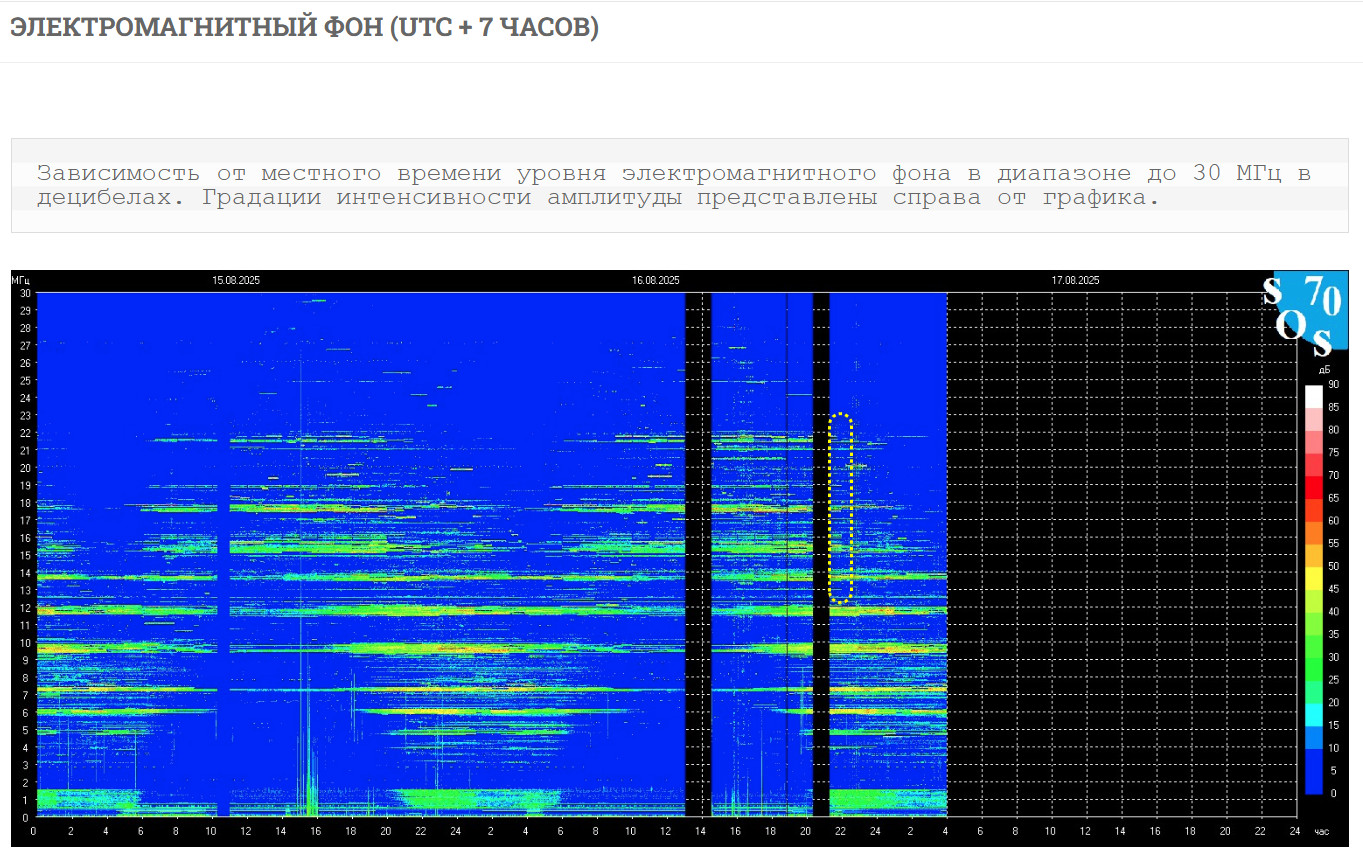Click the yellow dotted oval marker

pos(841,508)
